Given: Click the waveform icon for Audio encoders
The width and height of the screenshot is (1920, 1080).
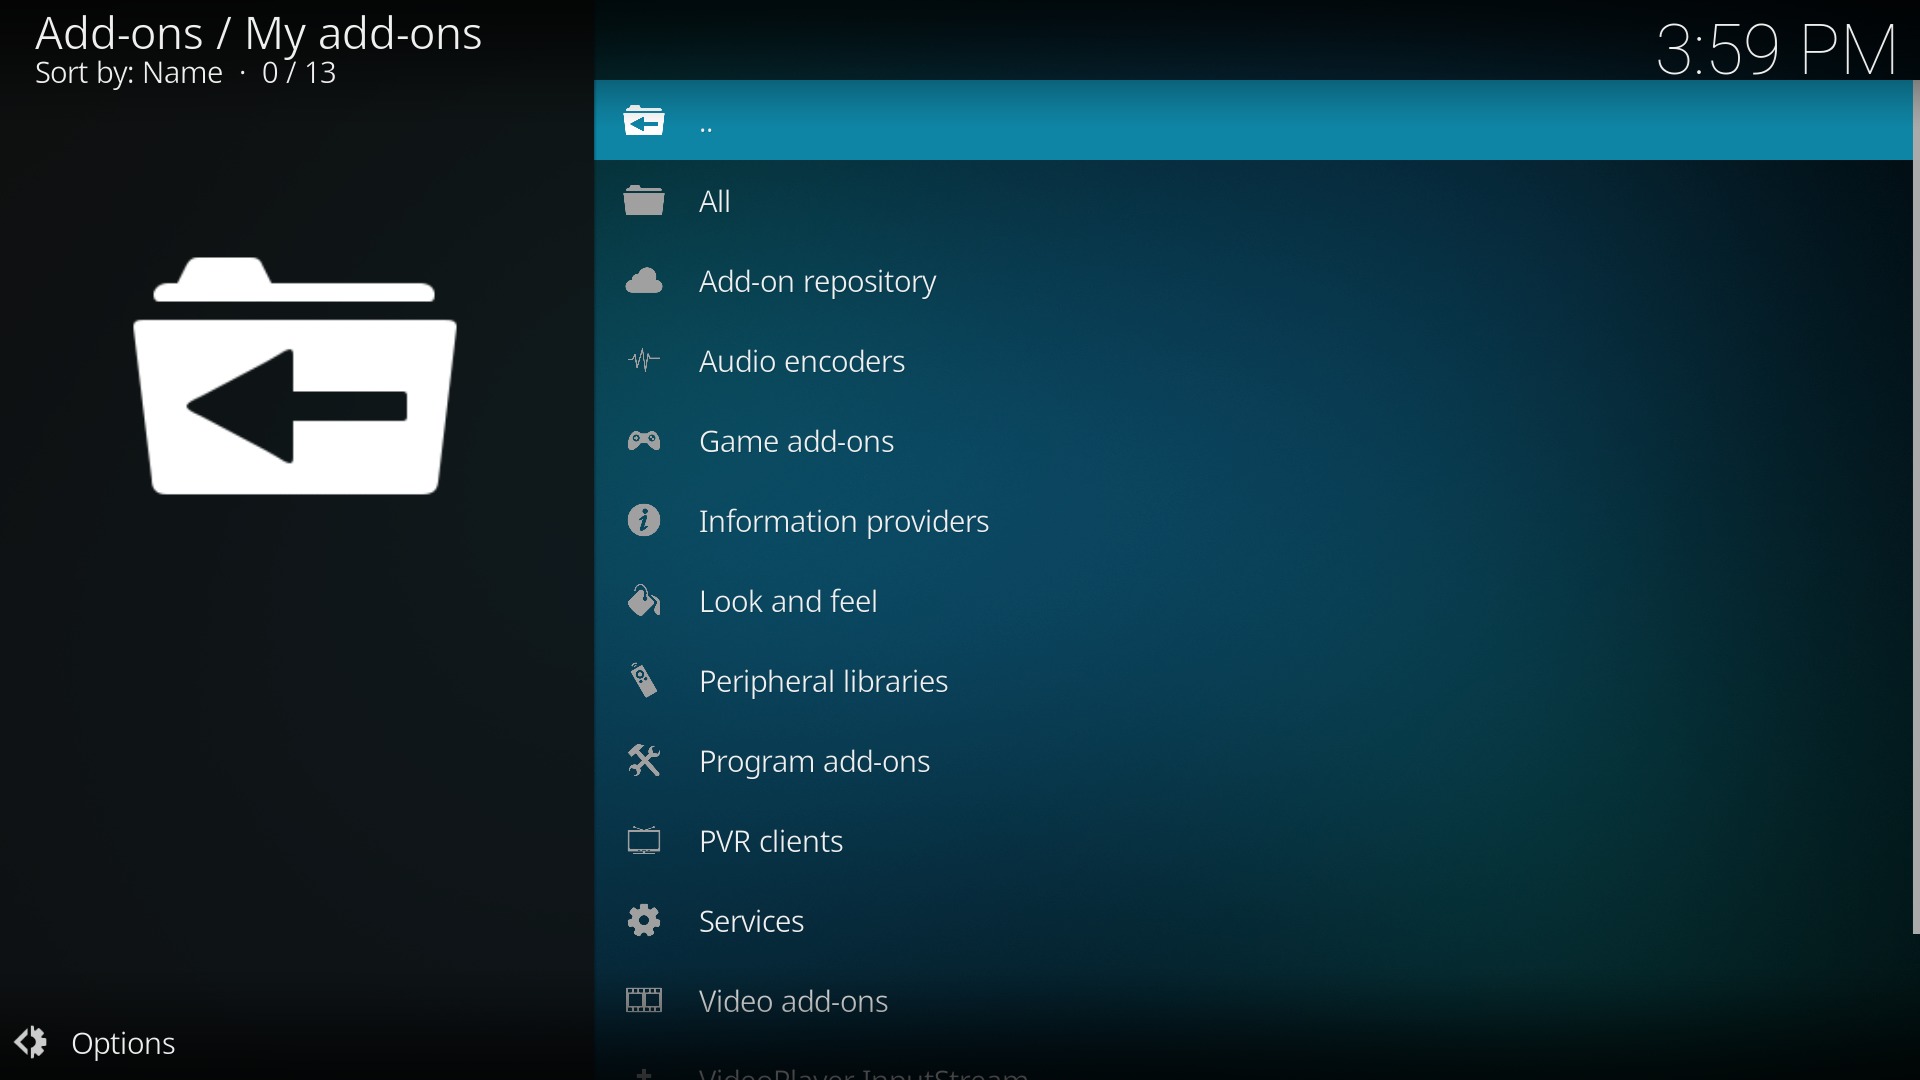Looking at the screenshot, I should pos(645,362).
